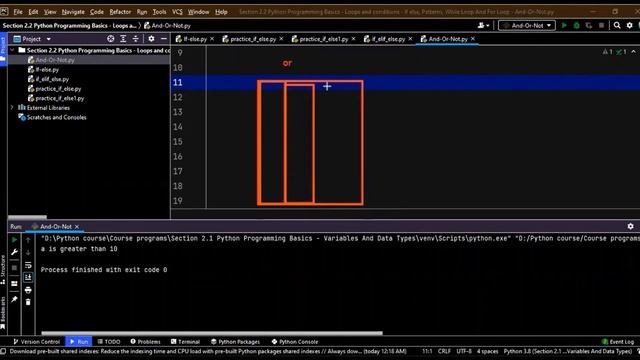
Task: Run with coverage icon in toolbar
Action: (589, 25)
